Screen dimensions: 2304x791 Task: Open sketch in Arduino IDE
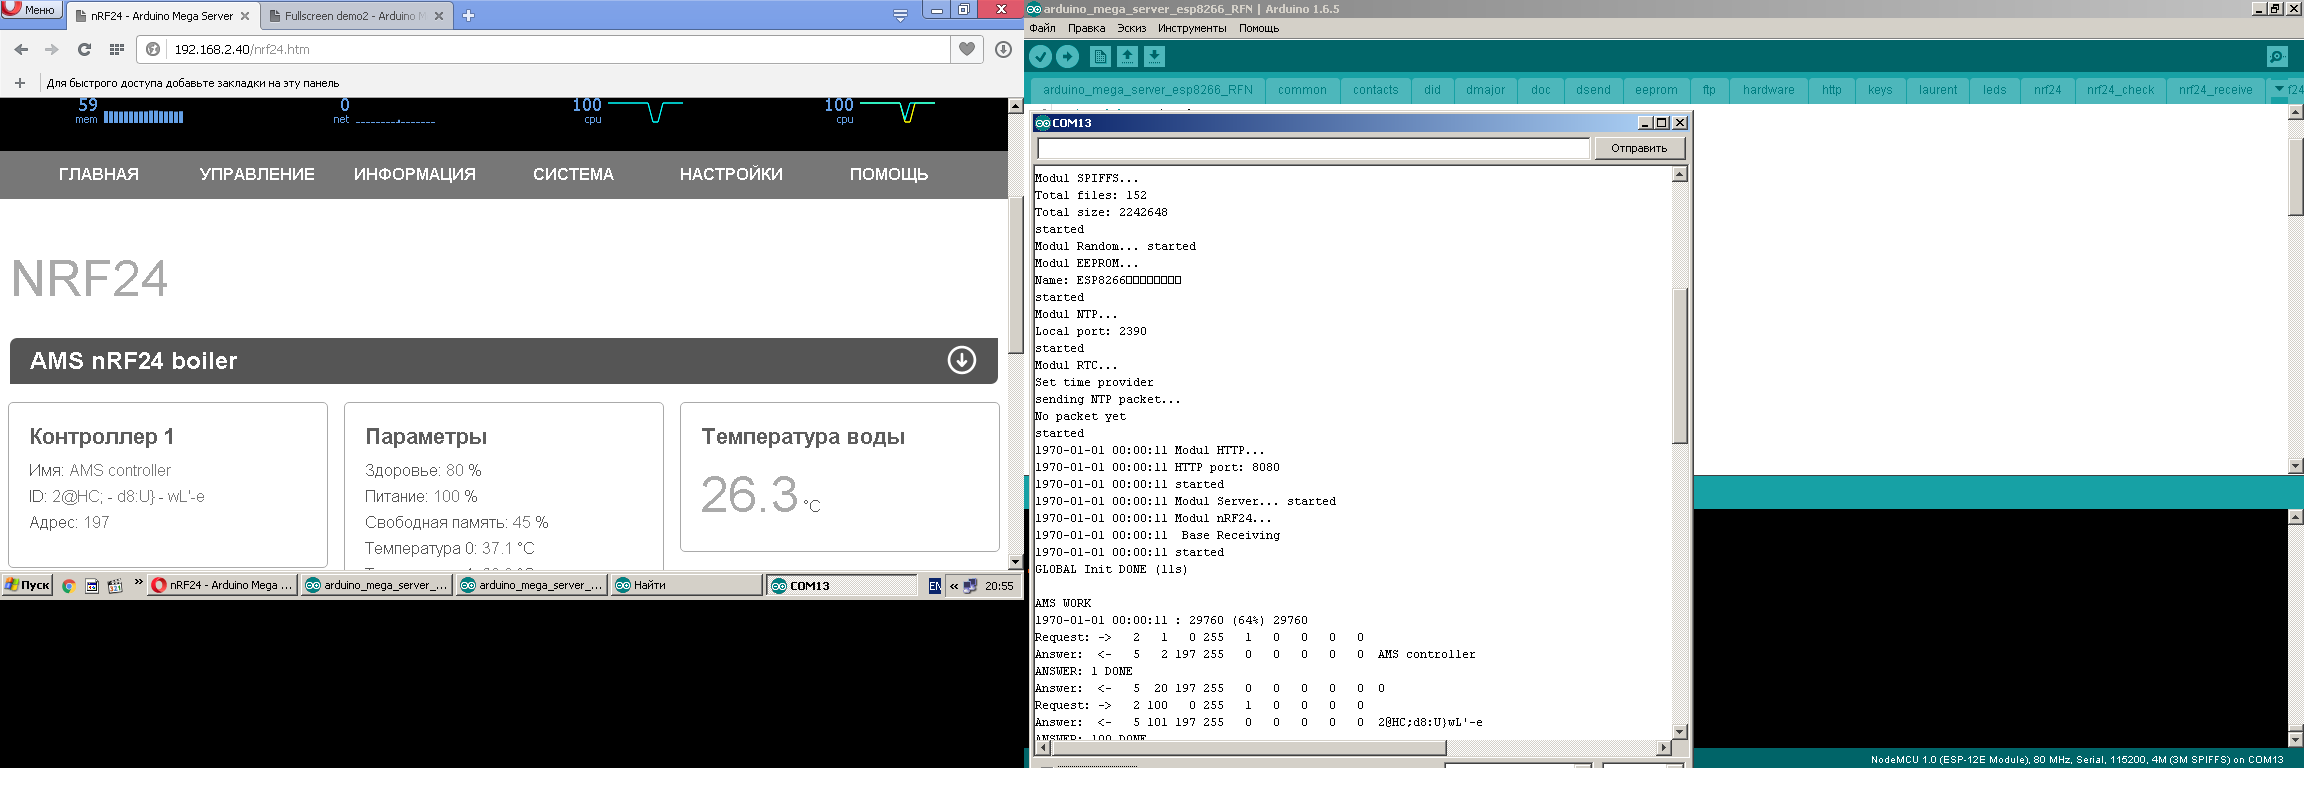(x=1127, y=56)
